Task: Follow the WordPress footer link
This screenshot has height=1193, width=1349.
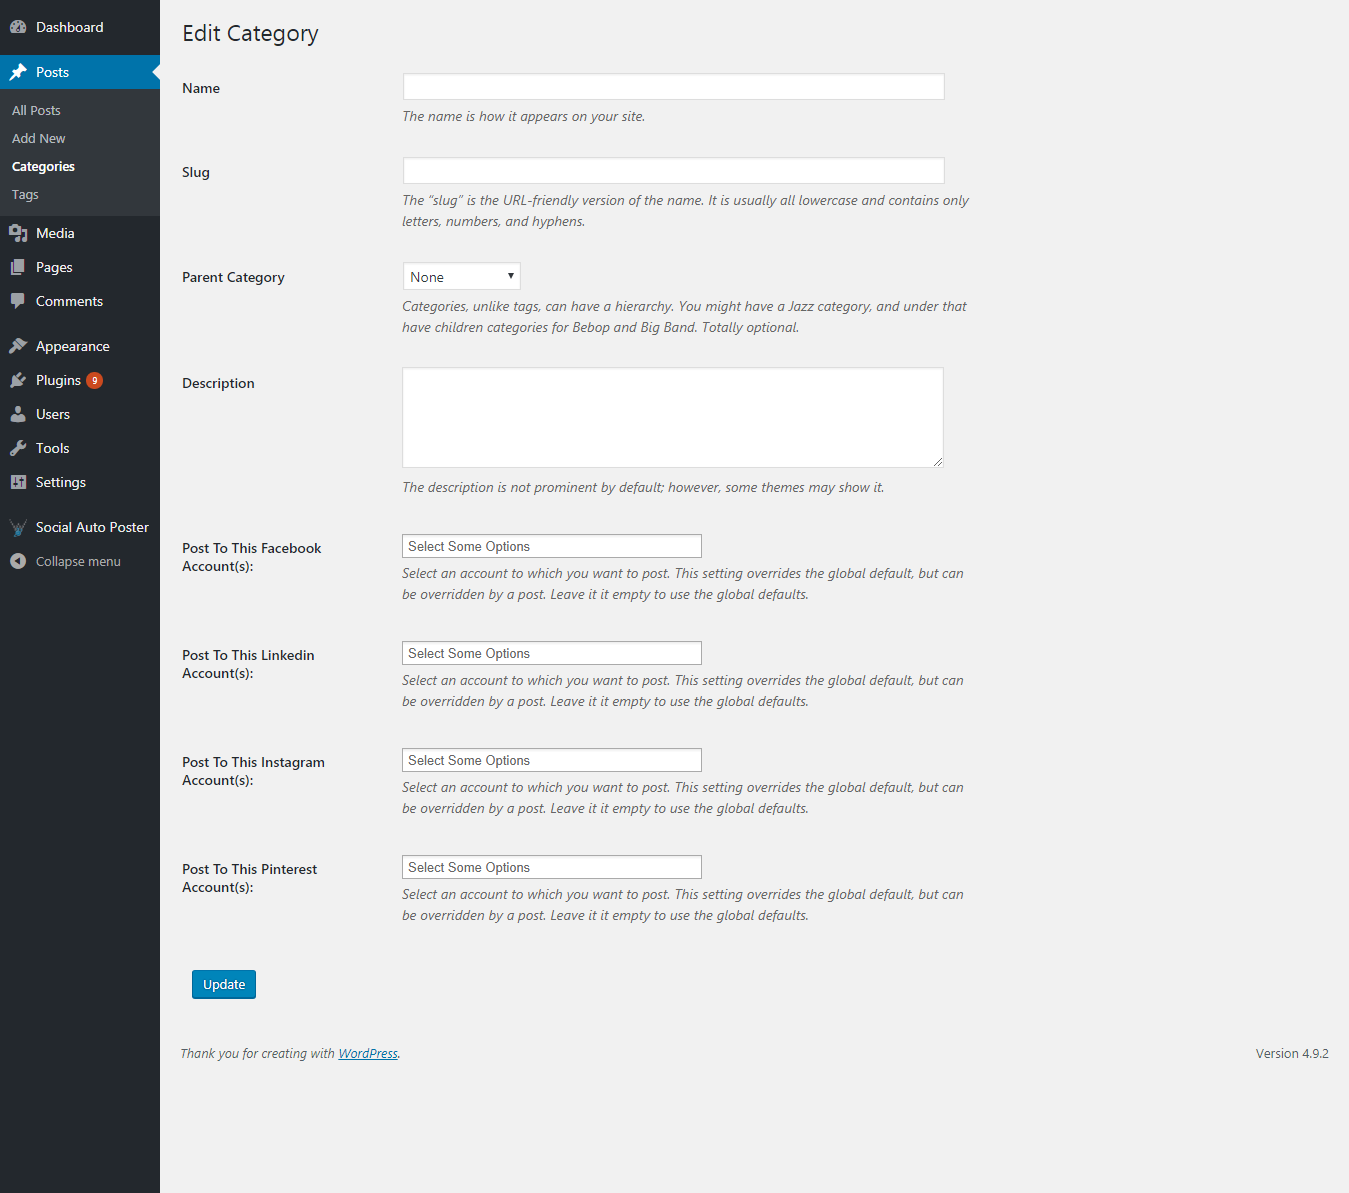Action: coord(367,1053)
